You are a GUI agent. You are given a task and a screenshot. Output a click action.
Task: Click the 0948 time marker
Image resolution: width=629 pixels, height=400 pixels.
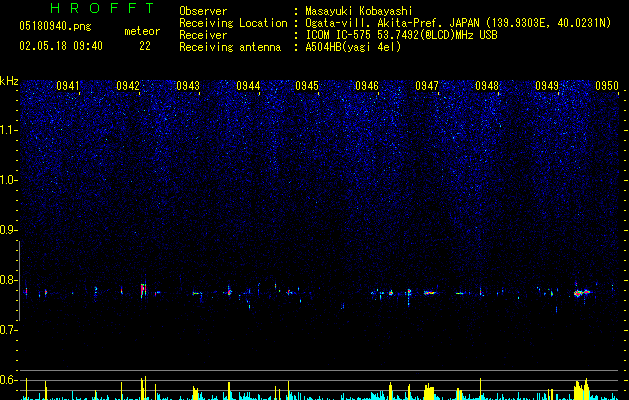(x=487, y=86)
